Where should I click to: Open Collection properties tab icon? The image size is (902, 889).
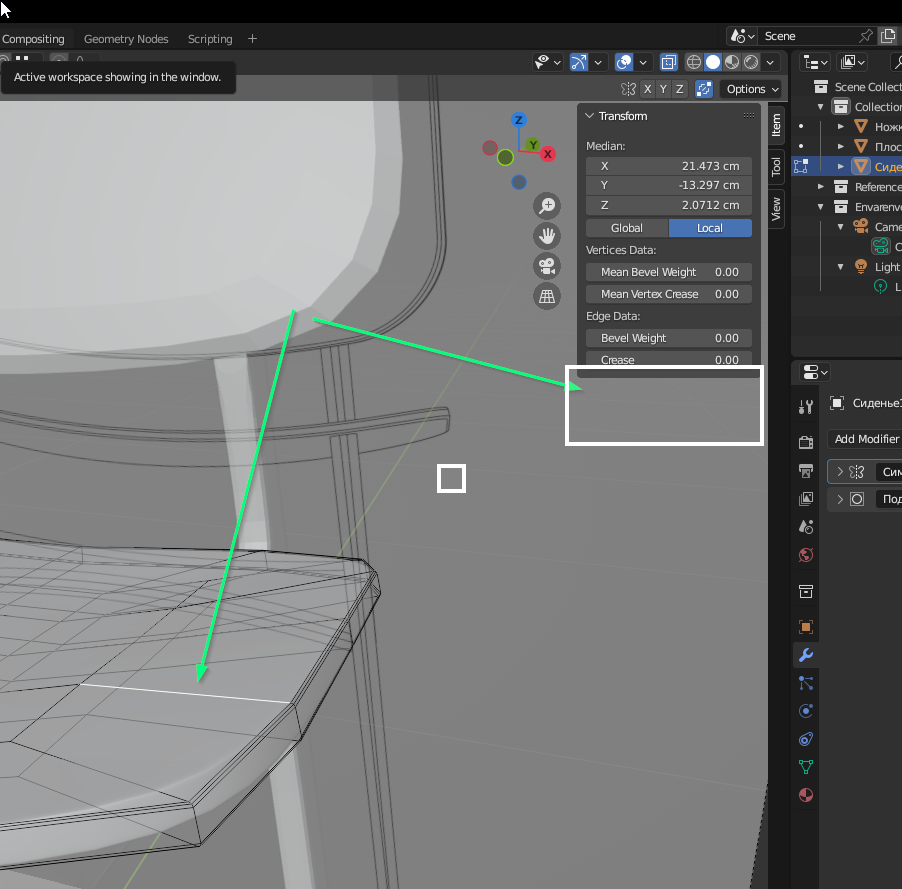pos(806,592)
